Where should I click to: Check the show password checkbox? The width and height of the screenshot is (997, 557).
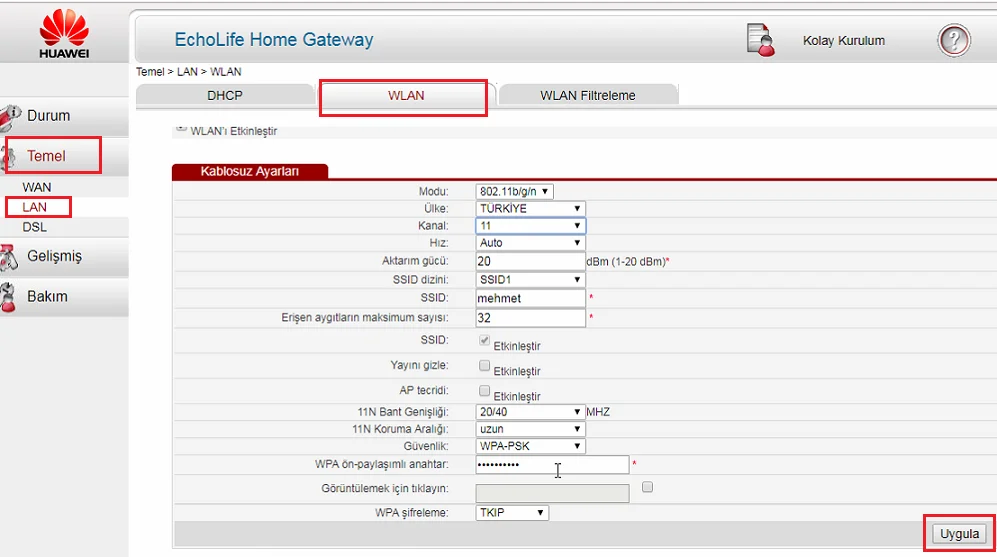[x=647, y=487]
